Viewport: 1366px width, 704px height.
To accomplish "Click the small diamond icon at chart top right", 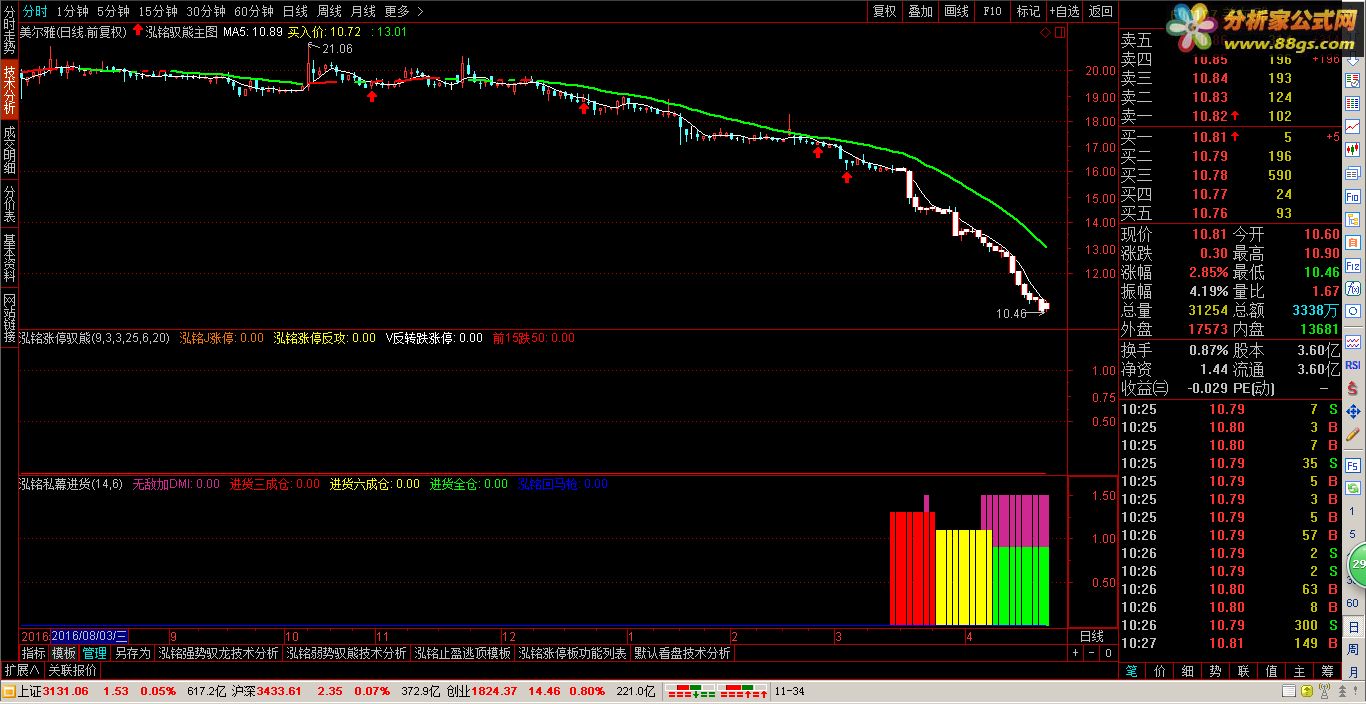I will (x=1046, y=32).
